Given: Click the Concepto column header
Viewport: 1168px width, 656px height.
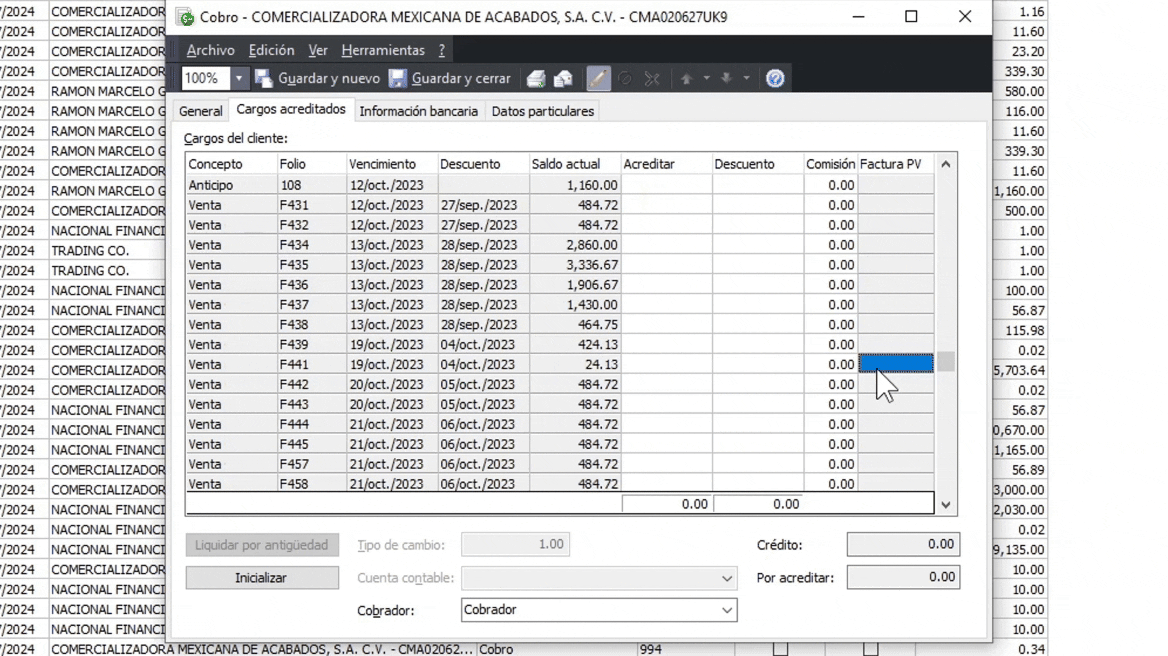Looking at the screenshot, I should click(231, 164).
